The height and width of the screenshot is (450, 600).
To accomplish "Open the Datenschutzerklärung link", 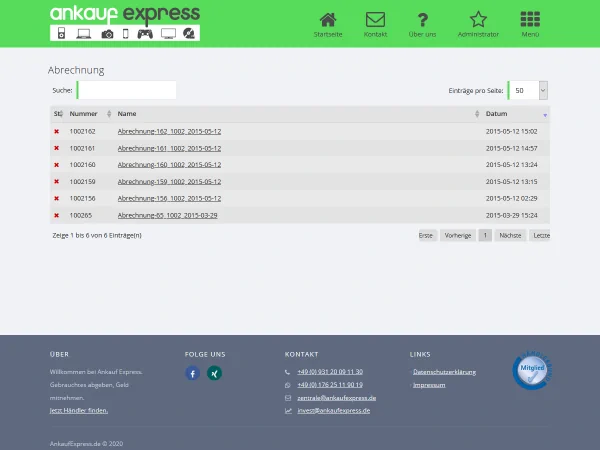I will [x=444, y=371].
